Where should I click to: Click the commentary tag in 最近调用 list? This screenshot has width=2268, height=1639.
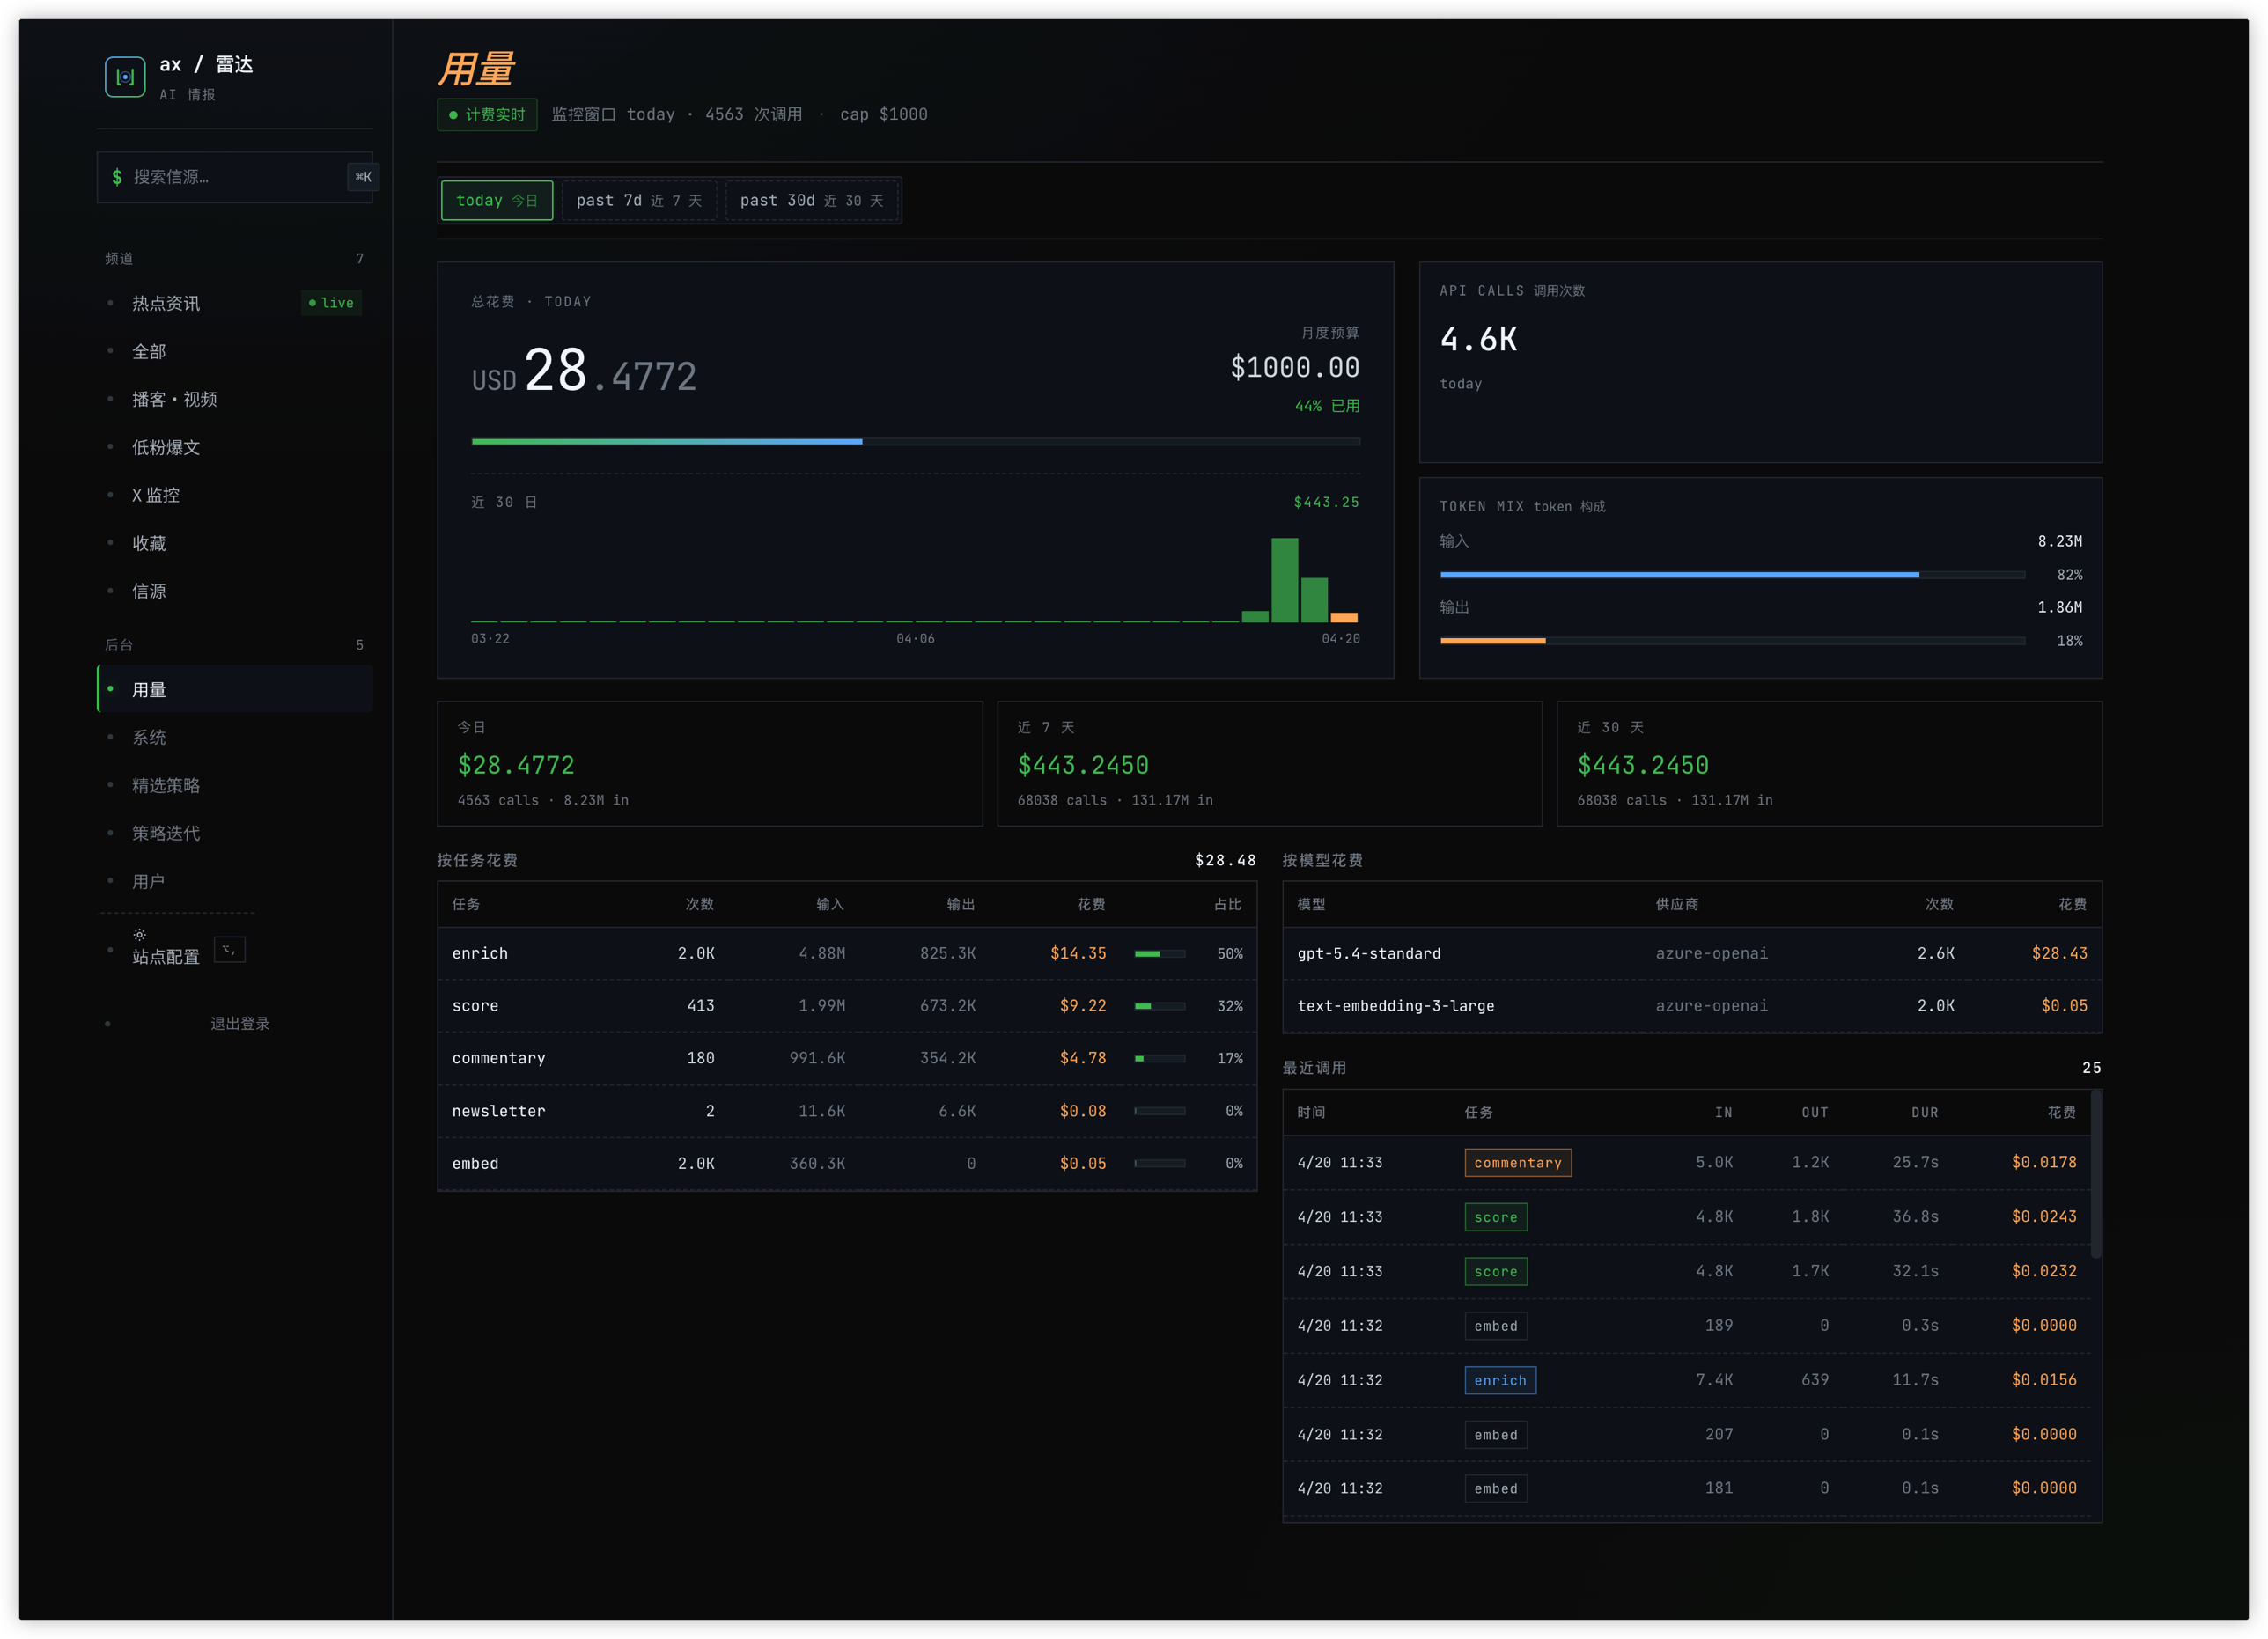[x=1517, y=1162]
